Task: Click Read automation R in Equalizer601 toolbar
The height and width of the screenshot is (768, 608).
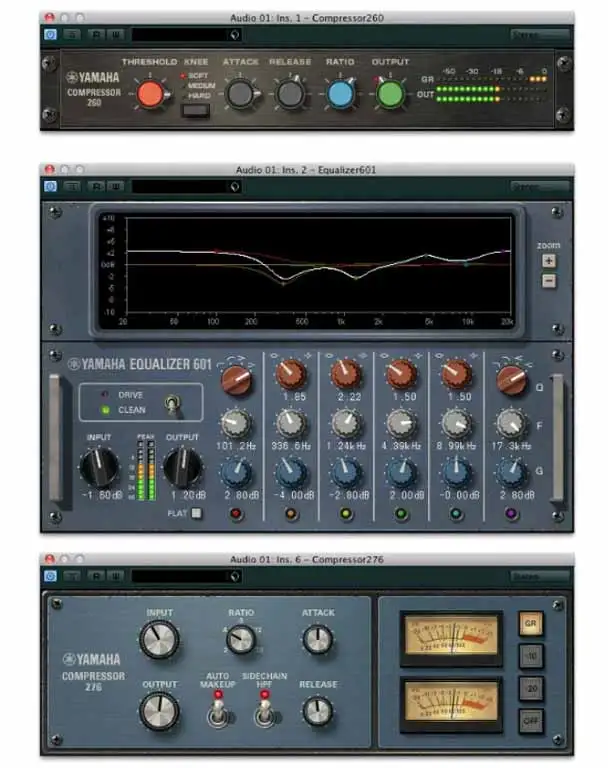Action: pos(96,187)
